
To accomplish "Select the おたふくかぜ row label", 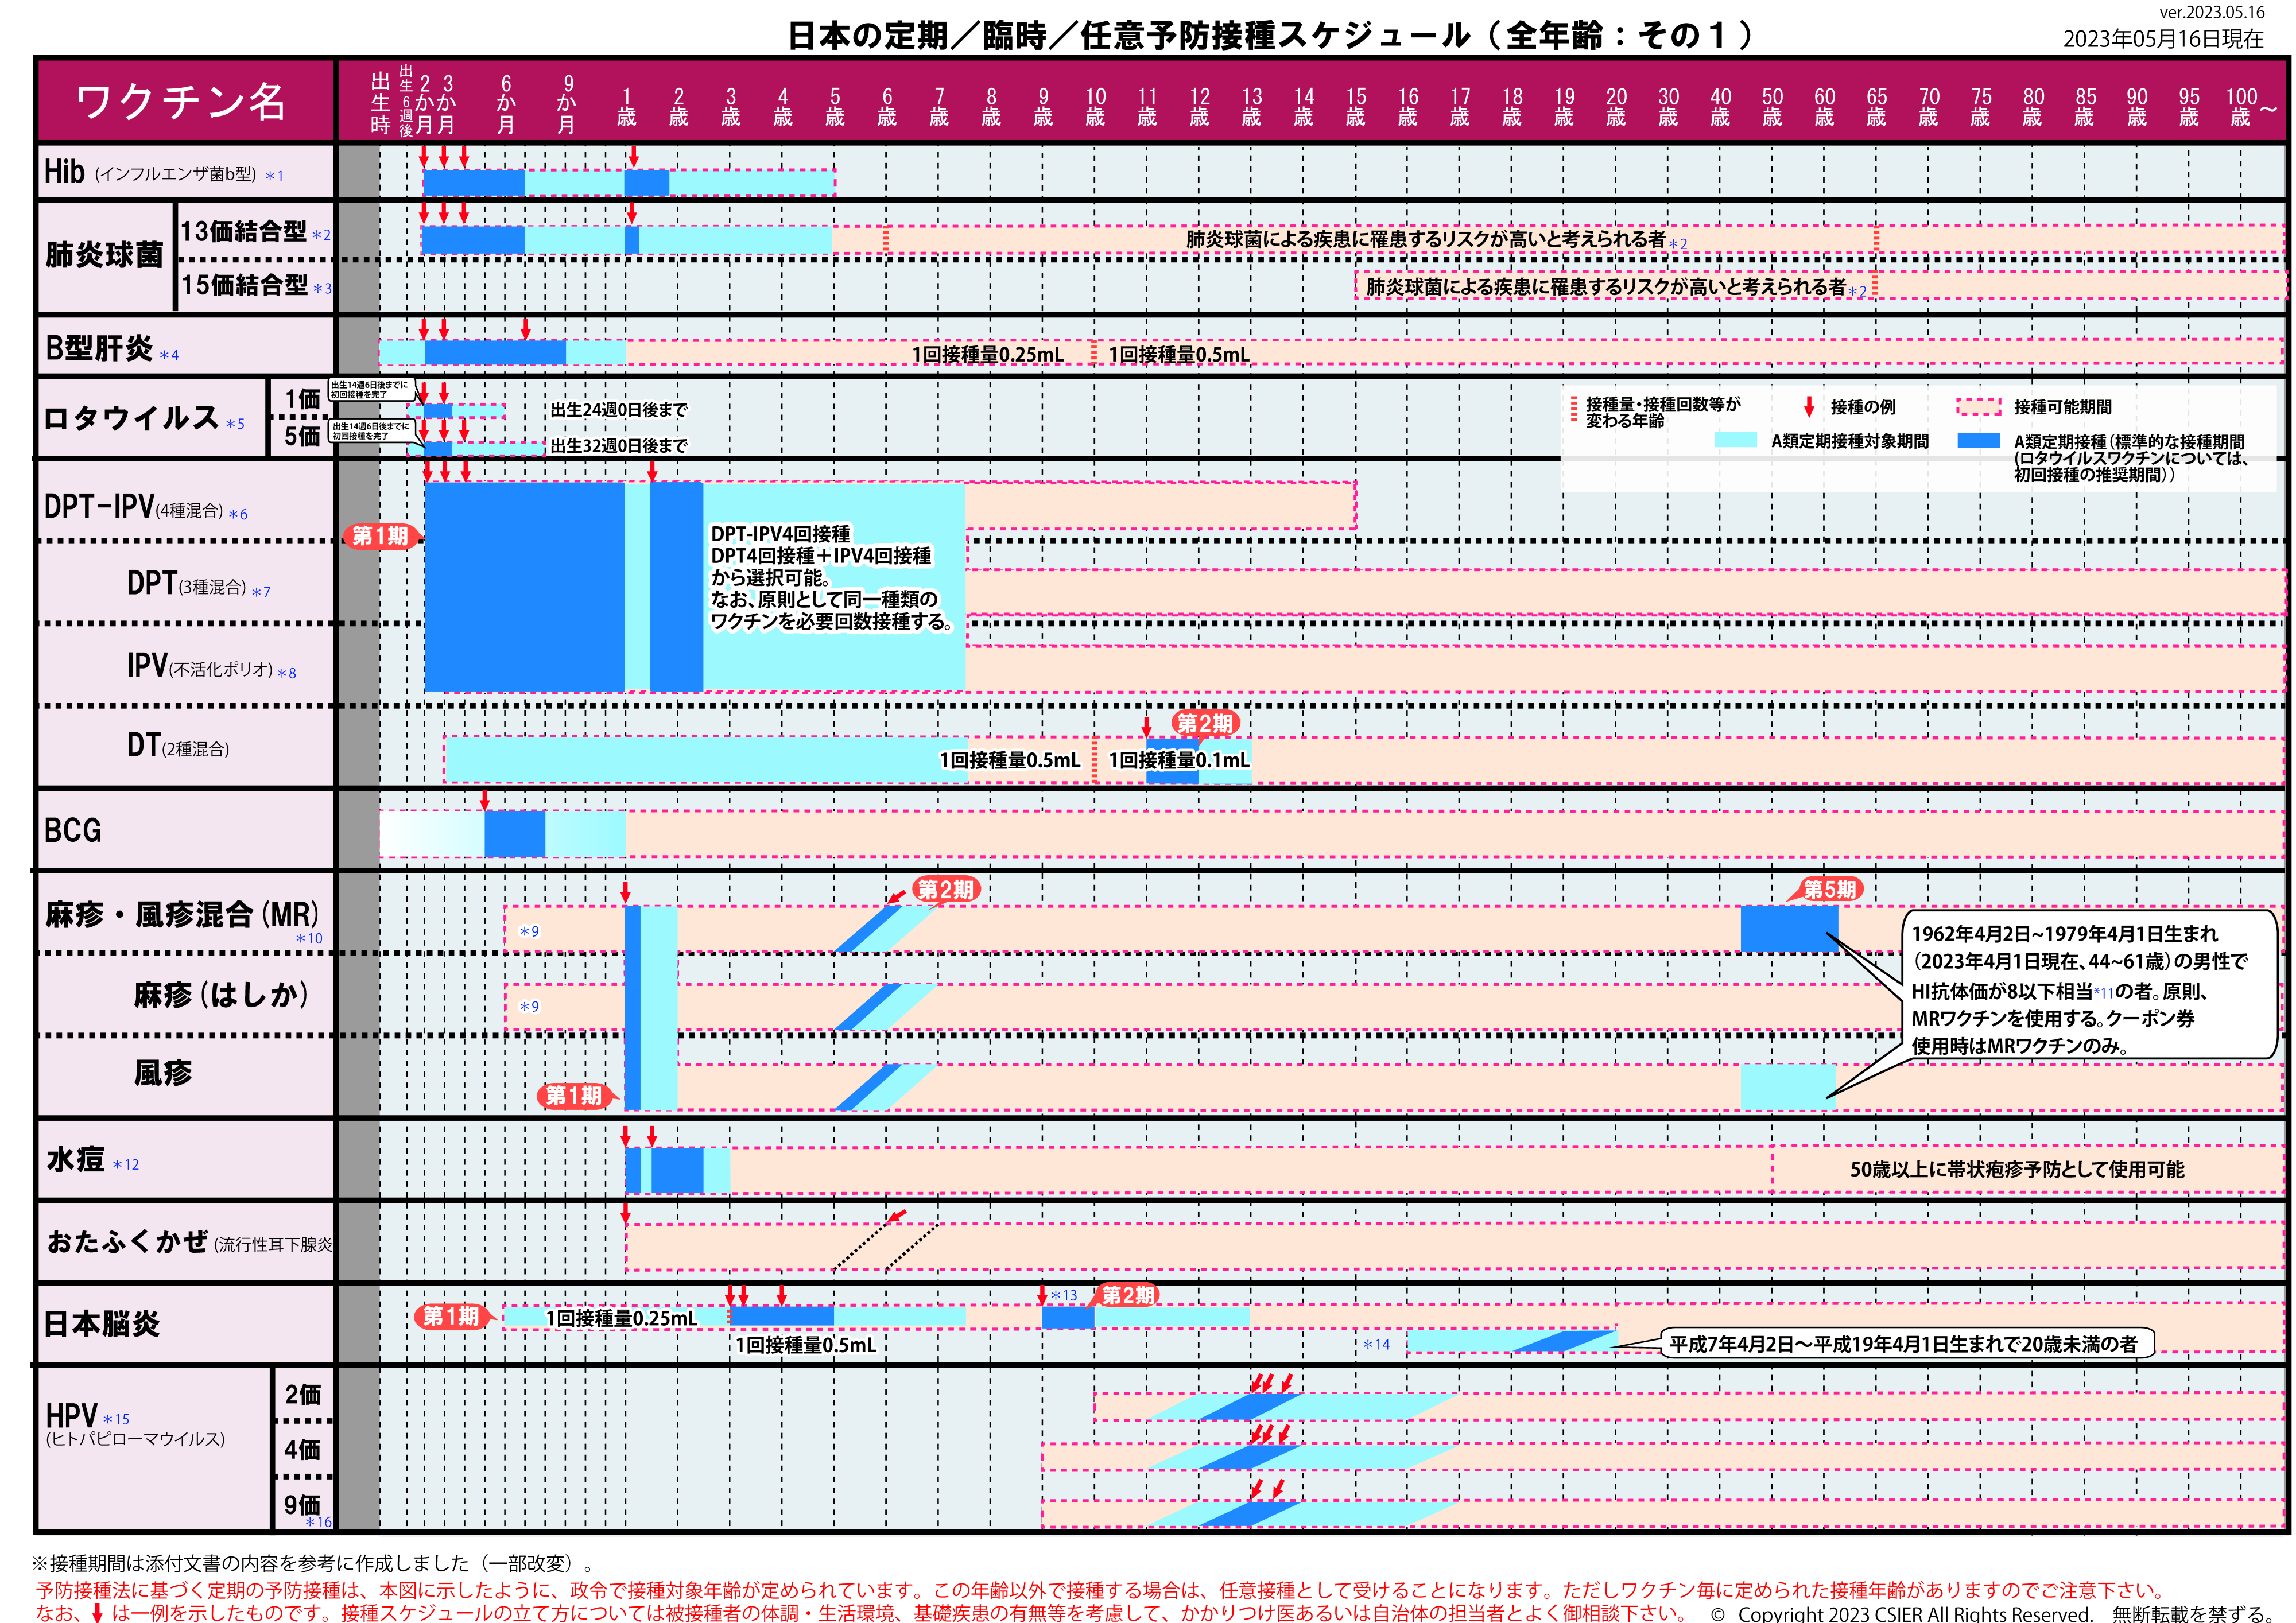I will (189, 1242).
